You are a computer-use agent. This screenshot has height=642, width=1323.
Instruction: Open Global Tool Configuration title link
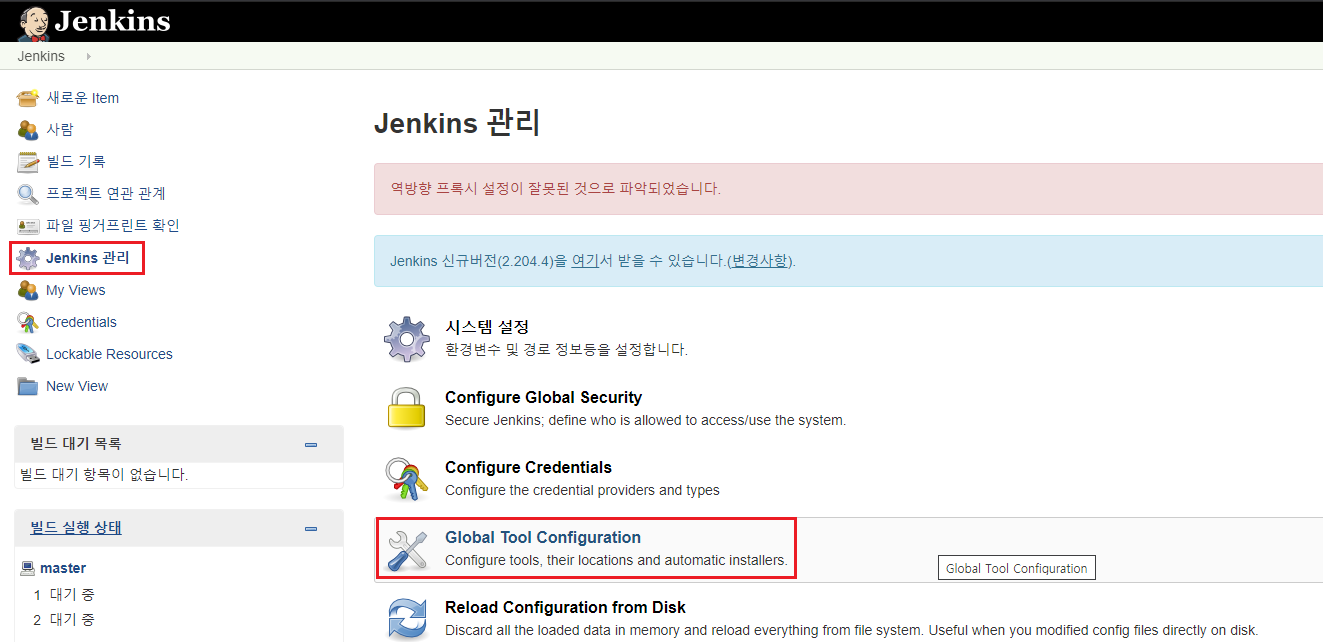[x=543, y=537]
